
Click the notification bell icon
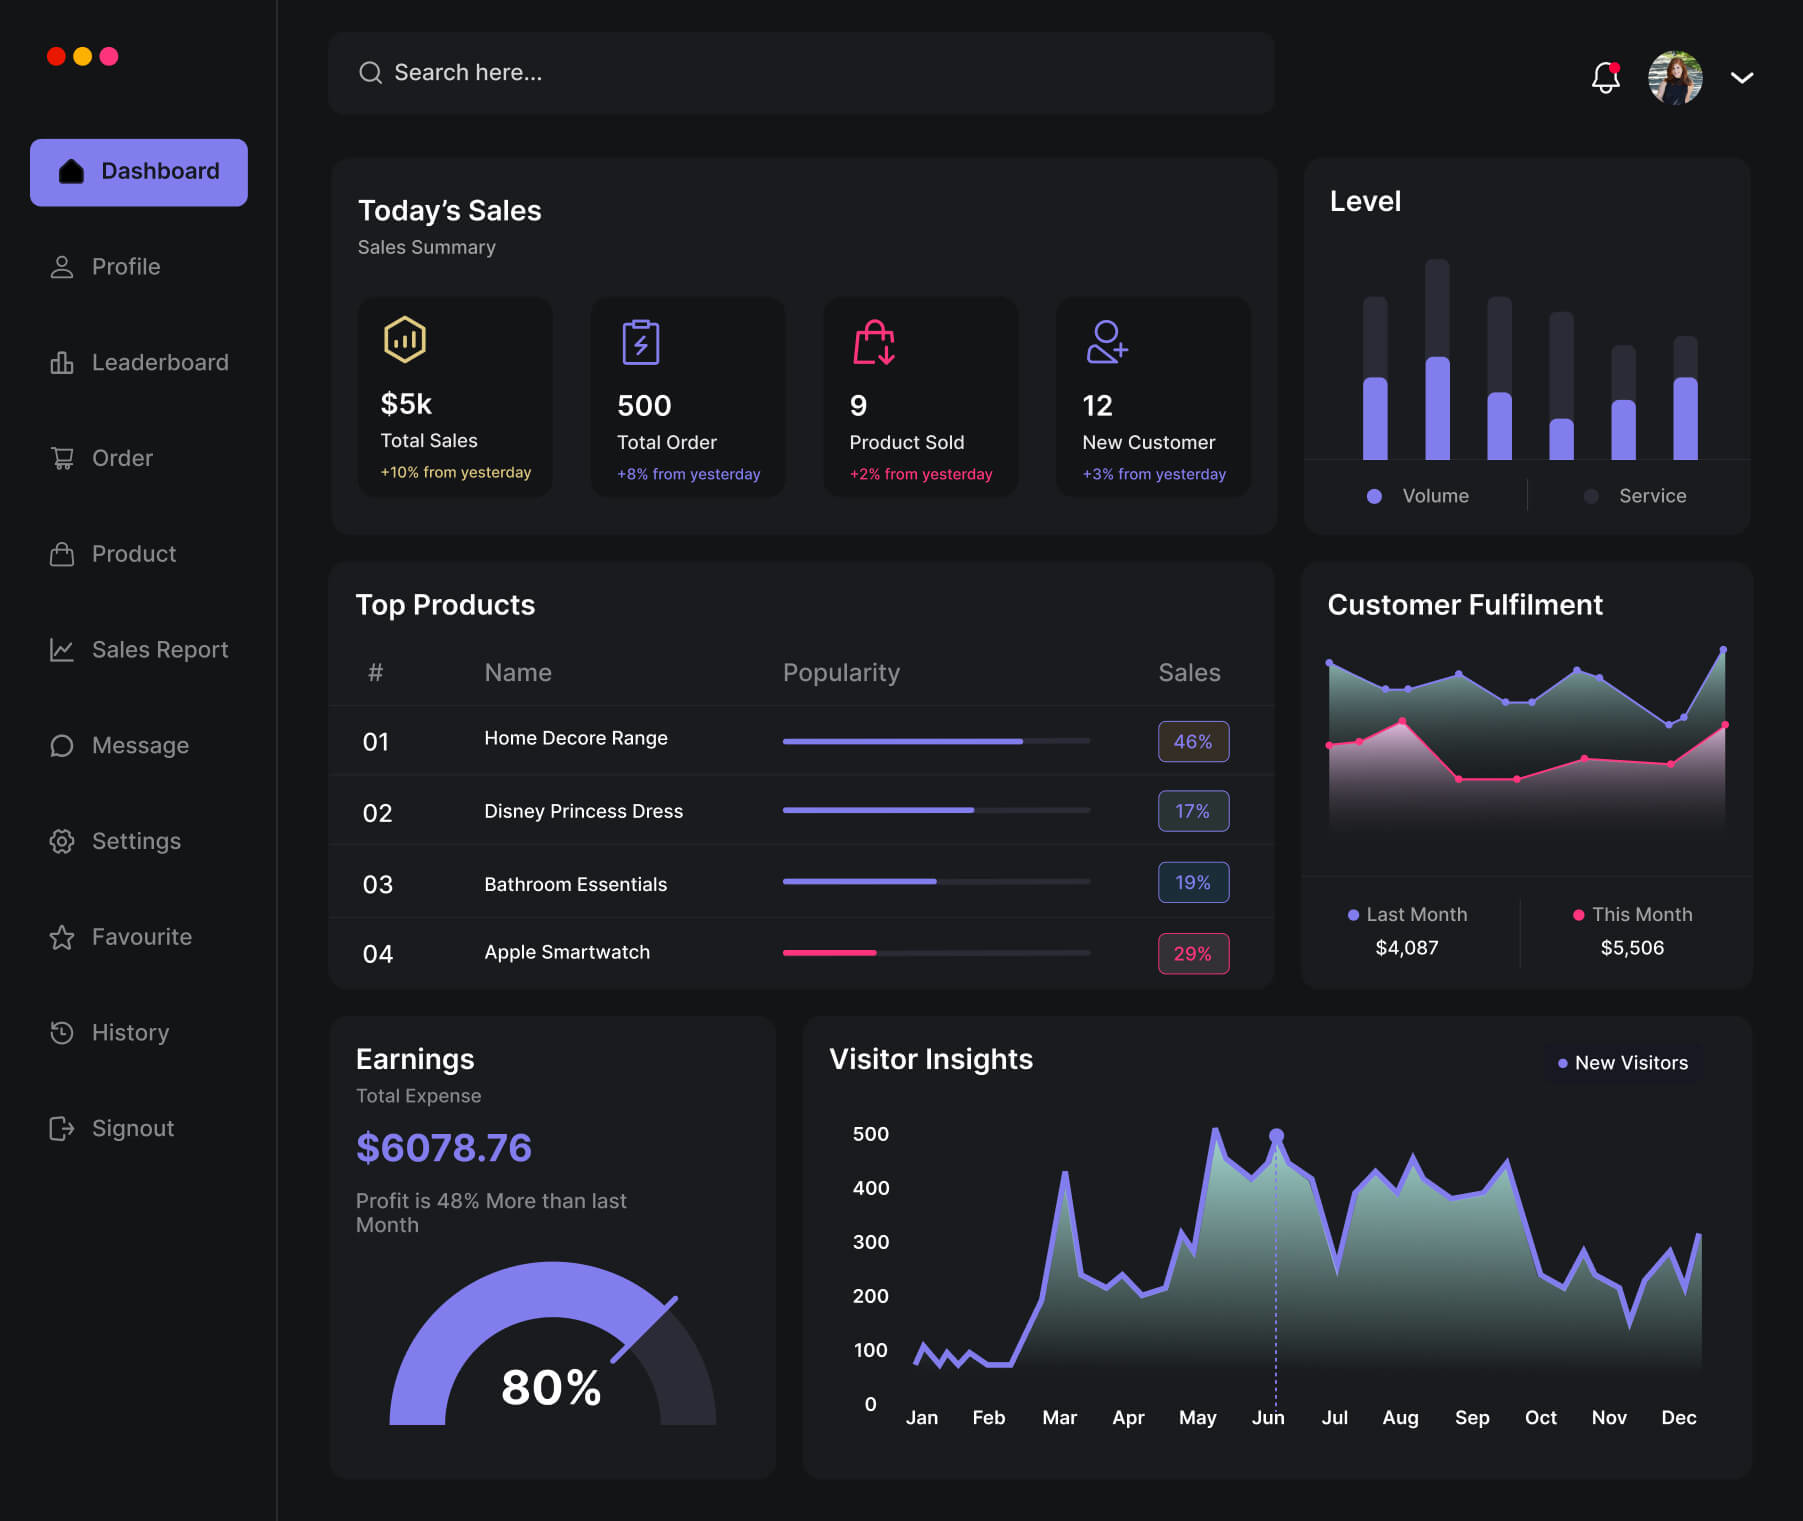coord(1605,77)
